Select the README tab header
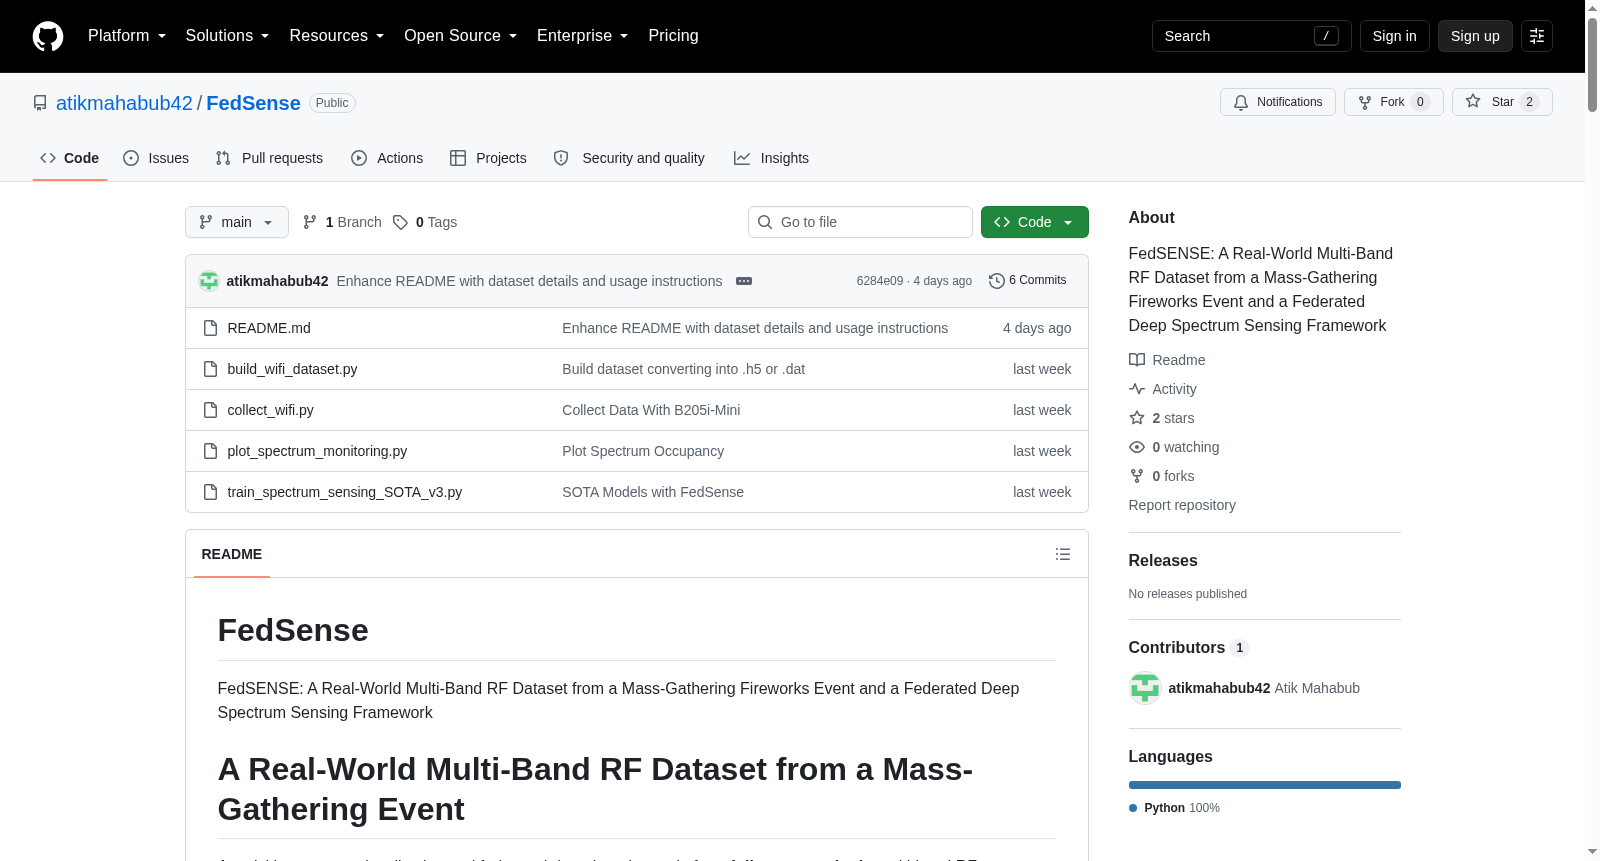 click(x=232, y=554)
